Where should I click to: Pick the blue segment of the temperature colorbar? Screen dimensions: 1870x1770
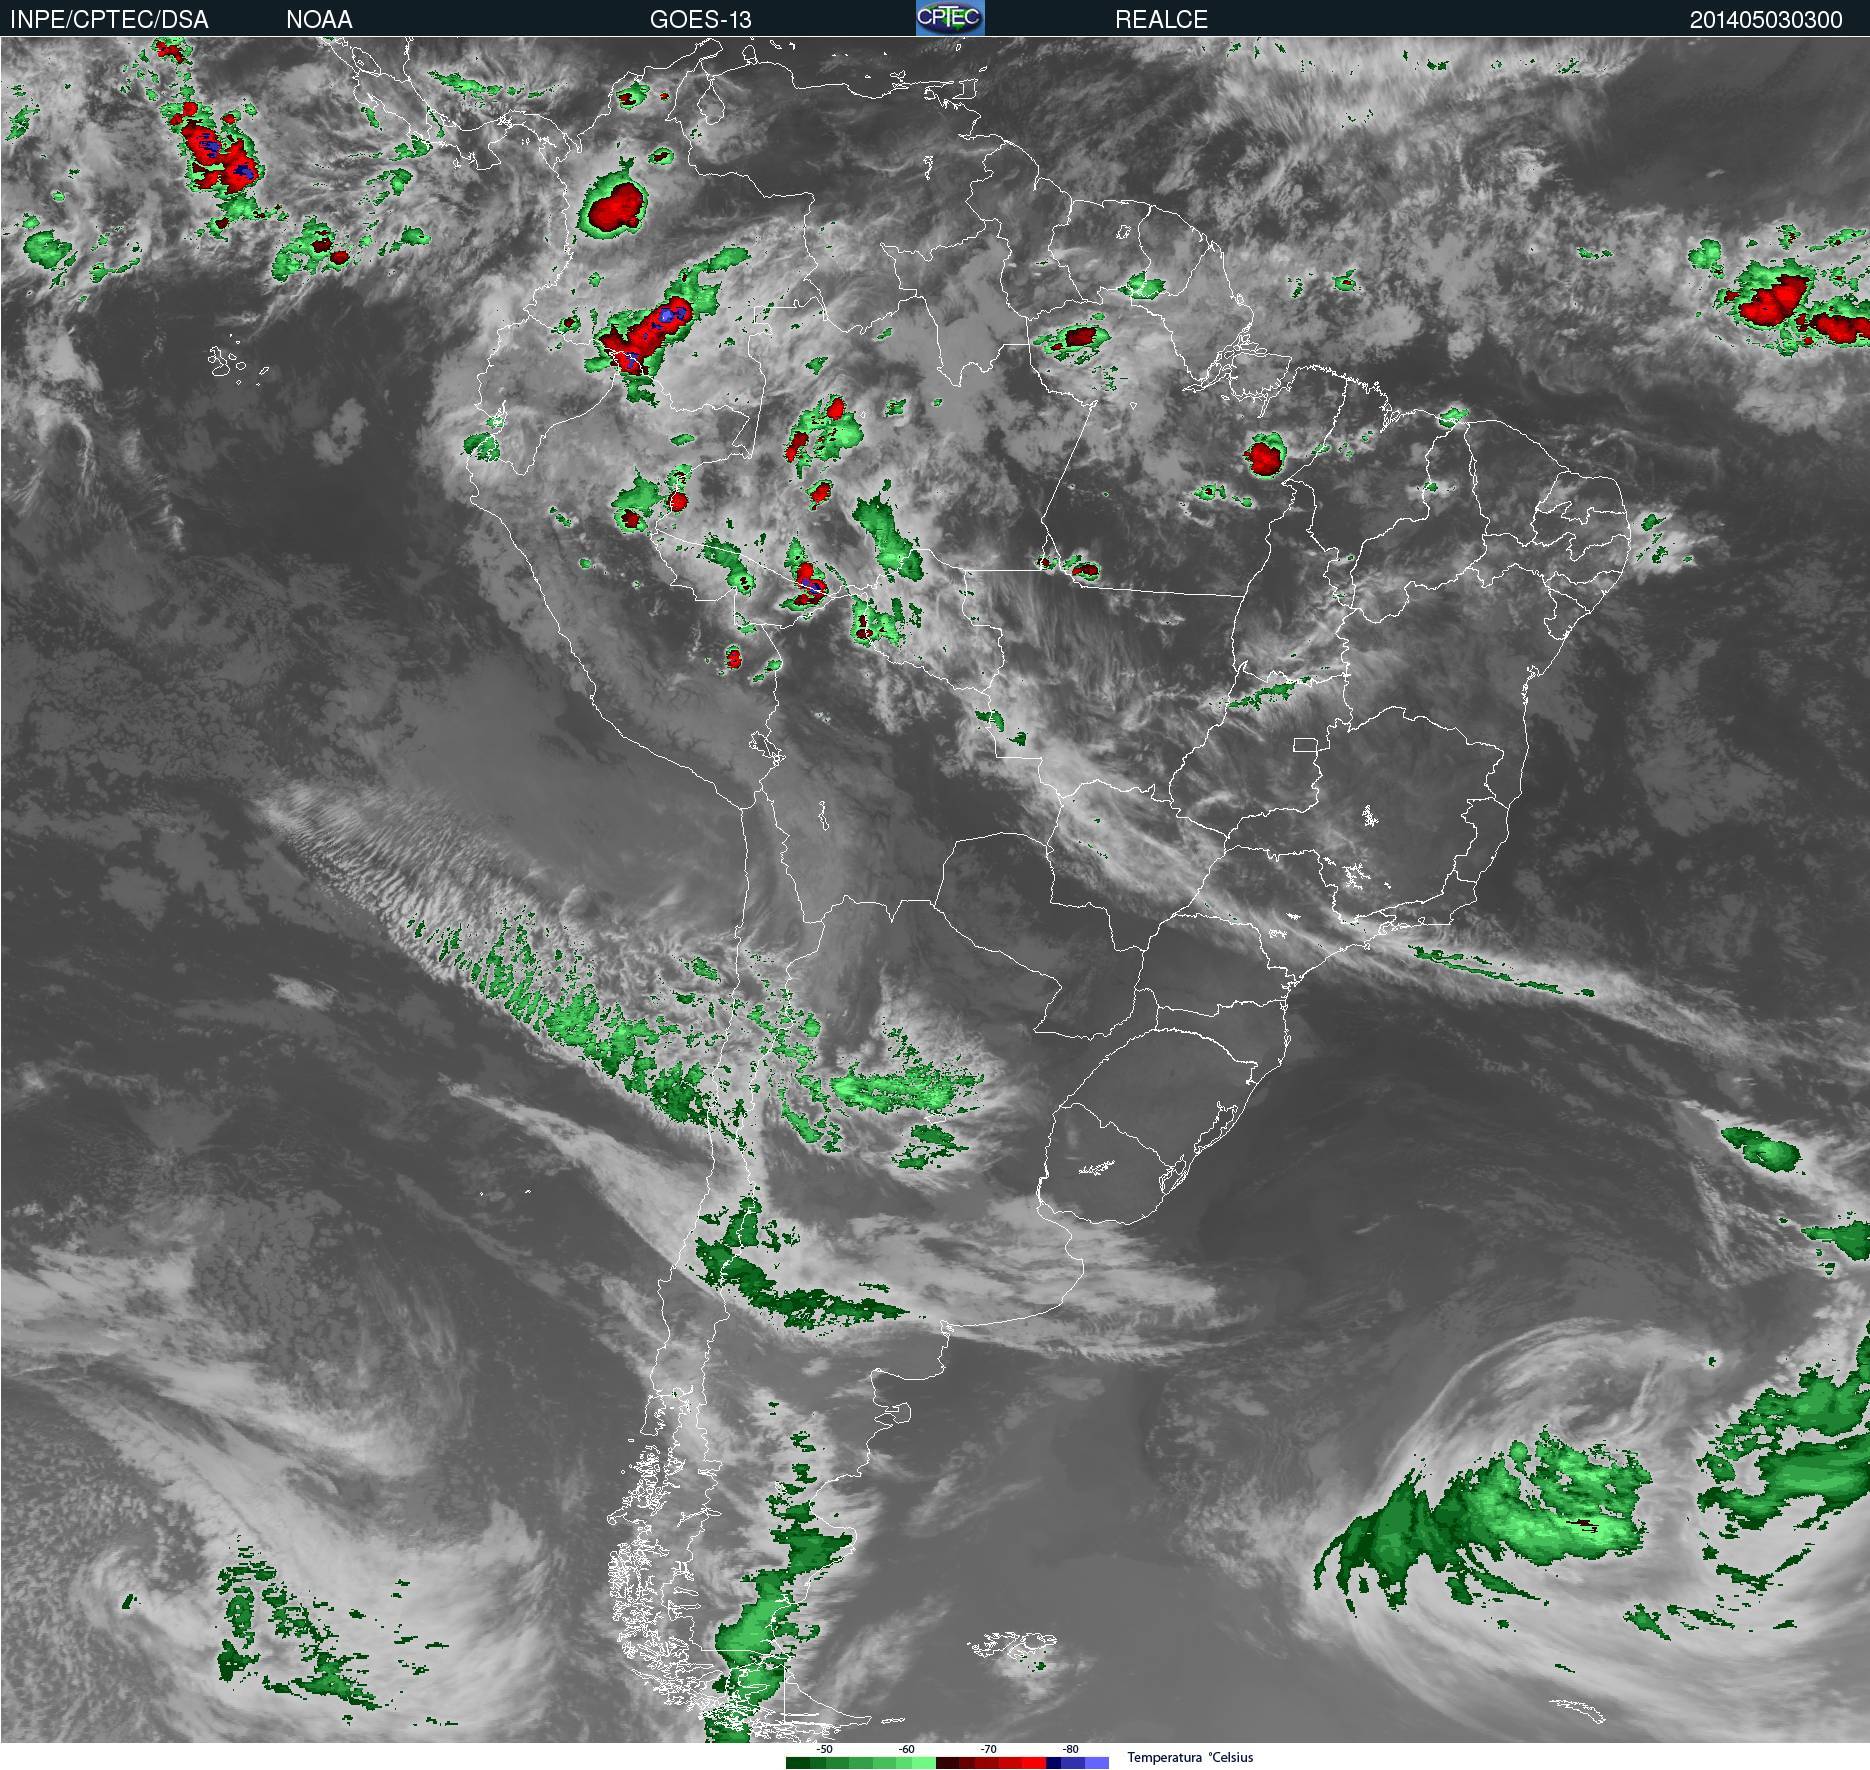coord(1077,1763)
